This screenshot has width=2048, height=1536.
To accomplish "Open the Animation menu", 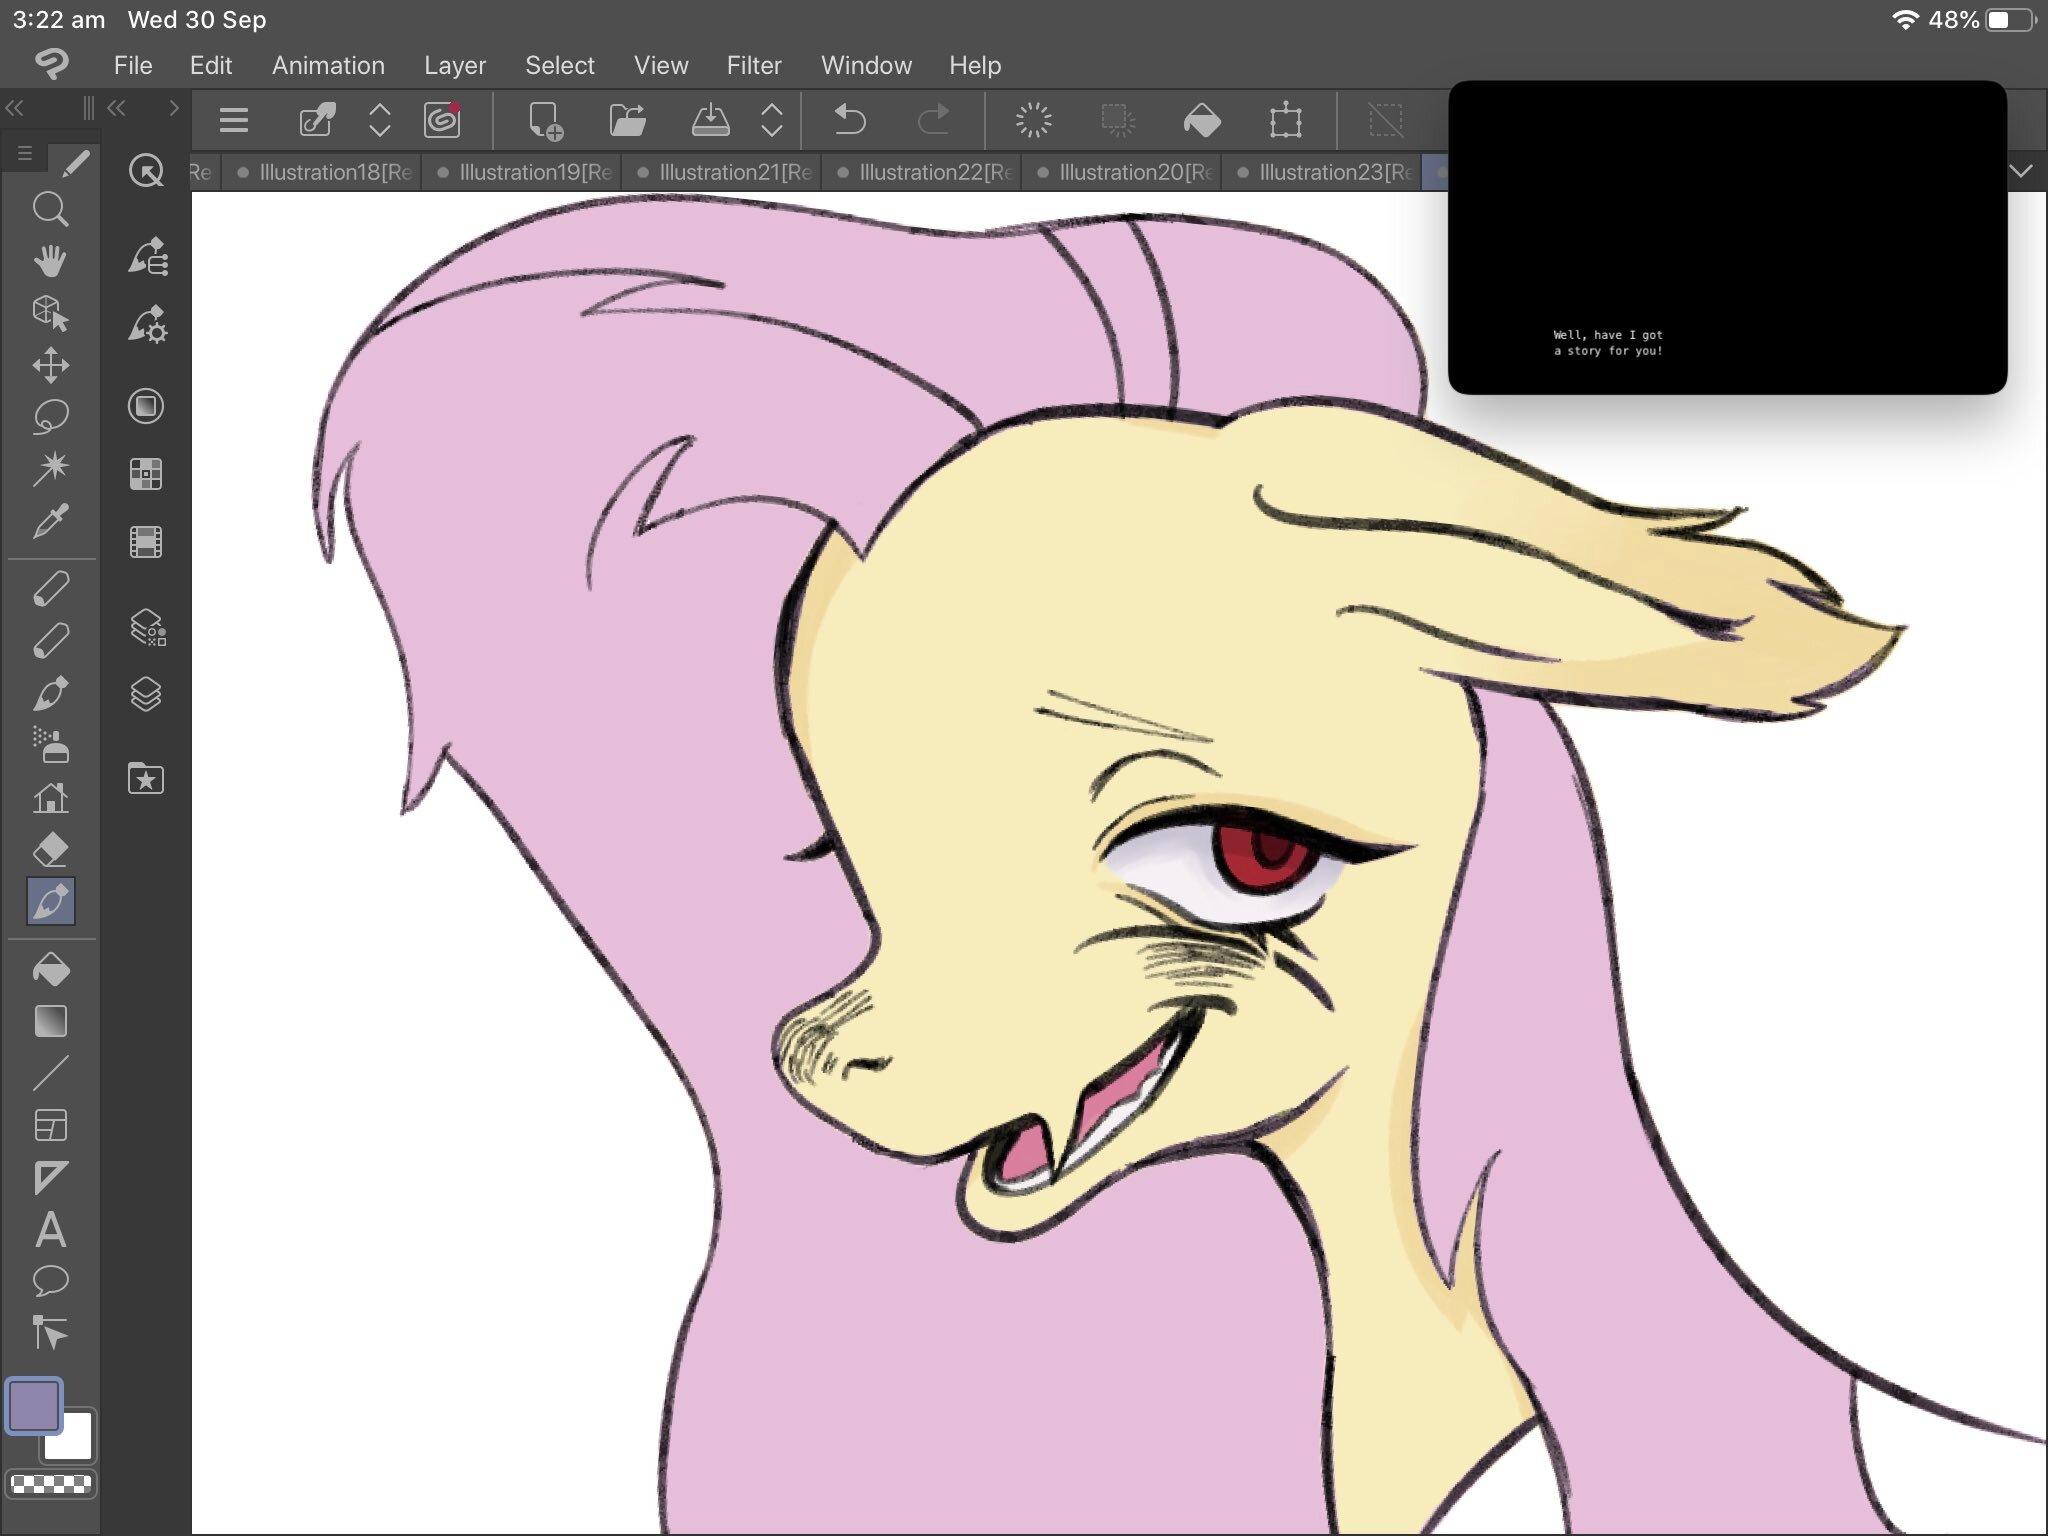I will tap(328, 65).
